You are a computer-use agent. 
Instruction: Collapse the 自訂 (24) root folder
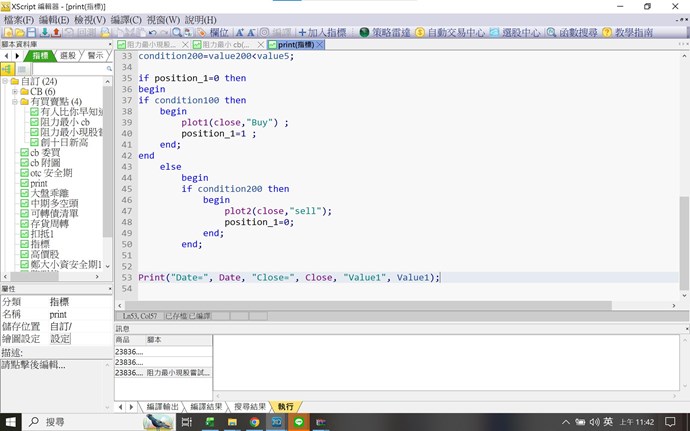[4, 81]
